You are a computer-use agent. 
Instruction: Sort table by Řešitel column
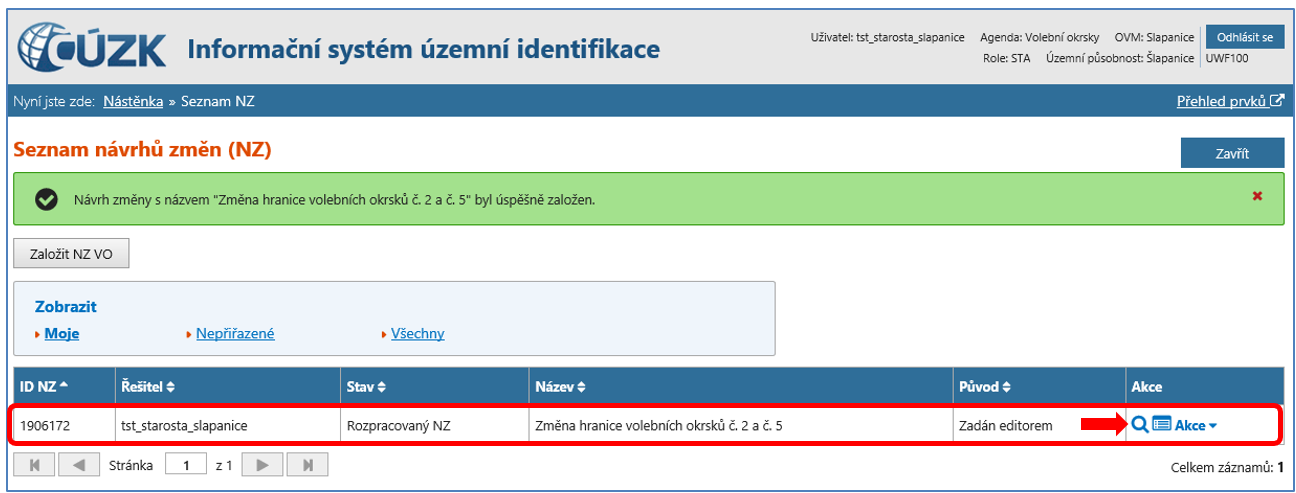148,386
